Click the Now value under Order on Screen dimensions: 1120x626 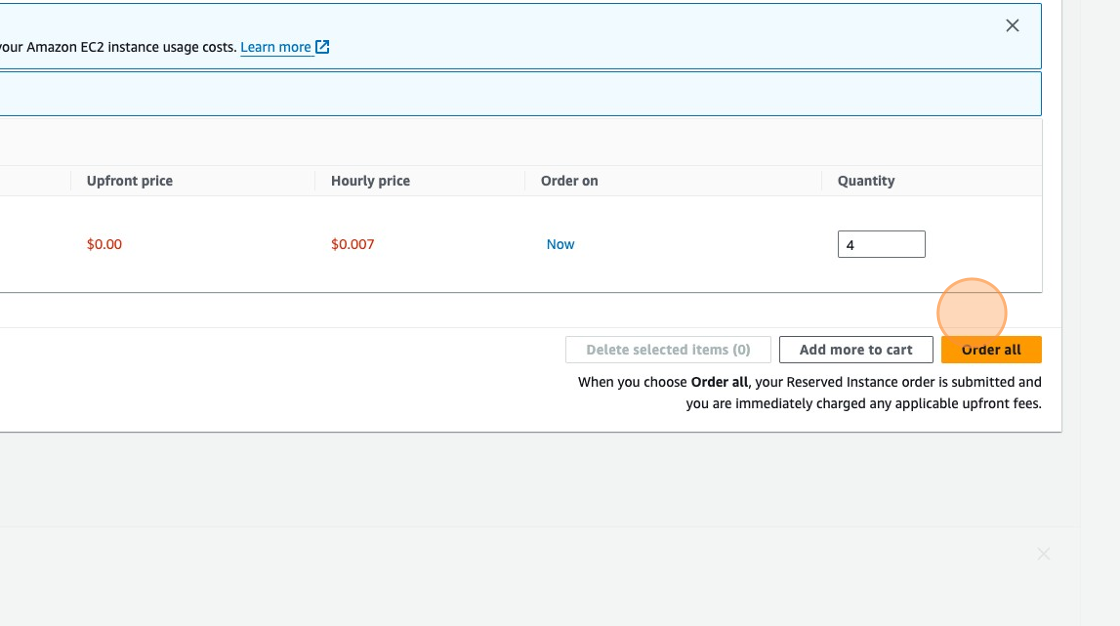[560, 244]
